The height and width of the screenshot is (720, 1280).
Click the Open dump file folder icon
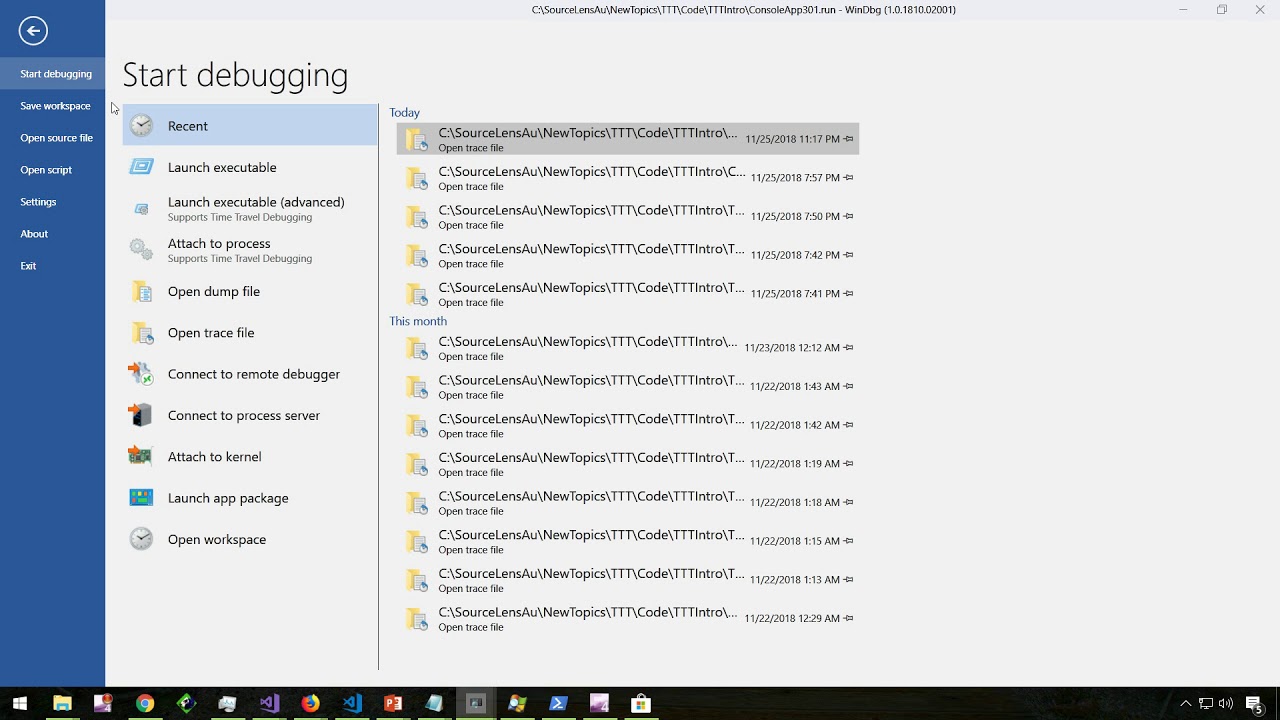coord(142,291)
